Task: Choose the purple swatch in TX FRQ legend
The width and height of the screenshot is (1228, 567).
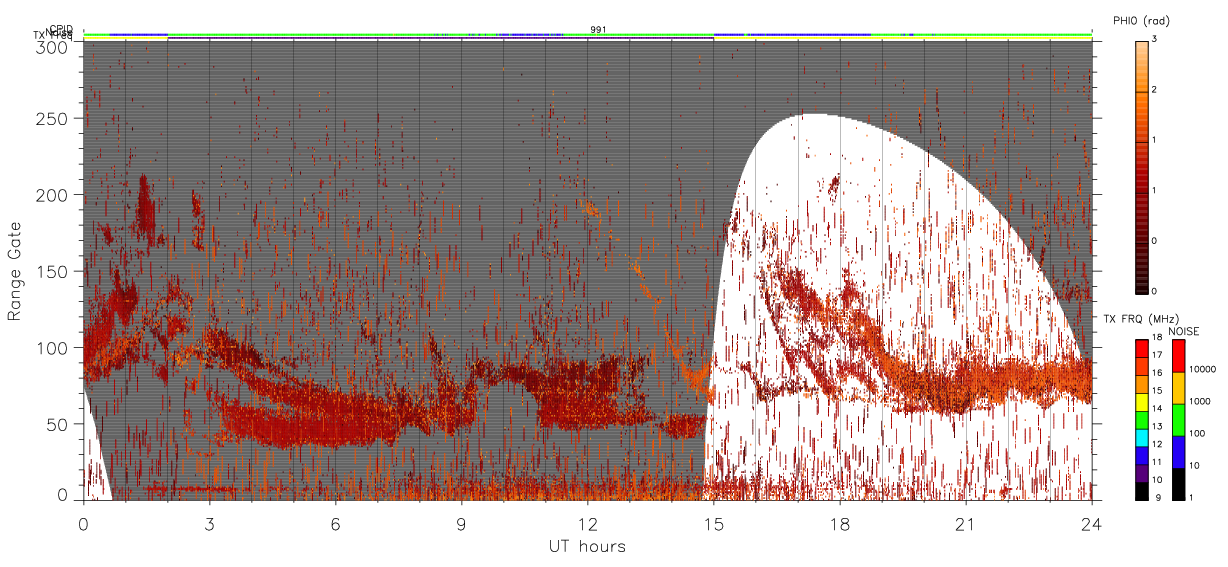Action: (x=1142, y=473)
